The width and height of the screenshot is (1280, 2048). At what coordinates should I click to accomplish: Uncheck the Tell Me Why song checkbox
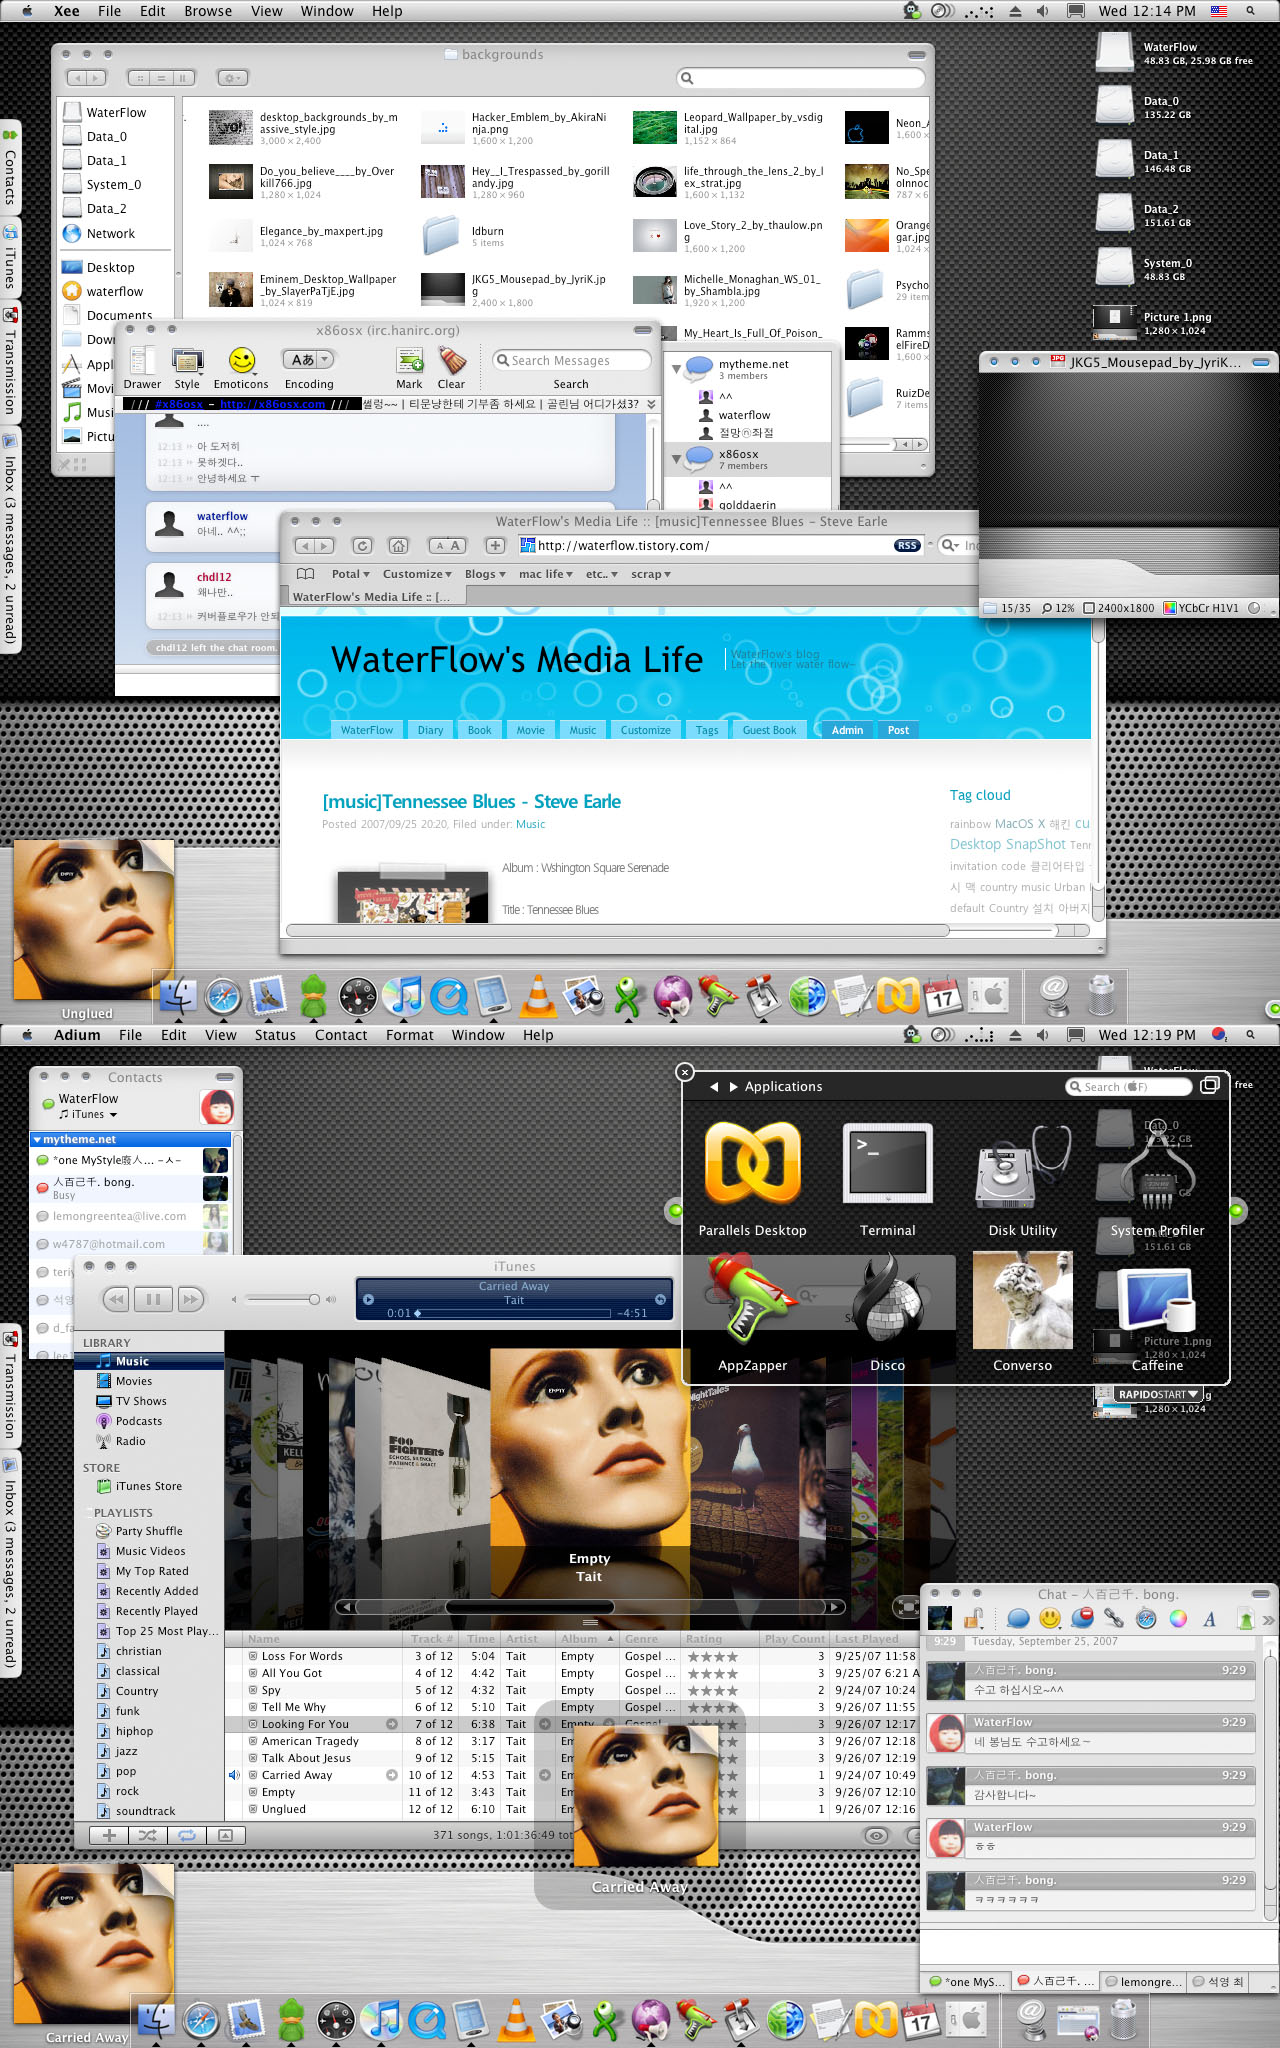254,1707
